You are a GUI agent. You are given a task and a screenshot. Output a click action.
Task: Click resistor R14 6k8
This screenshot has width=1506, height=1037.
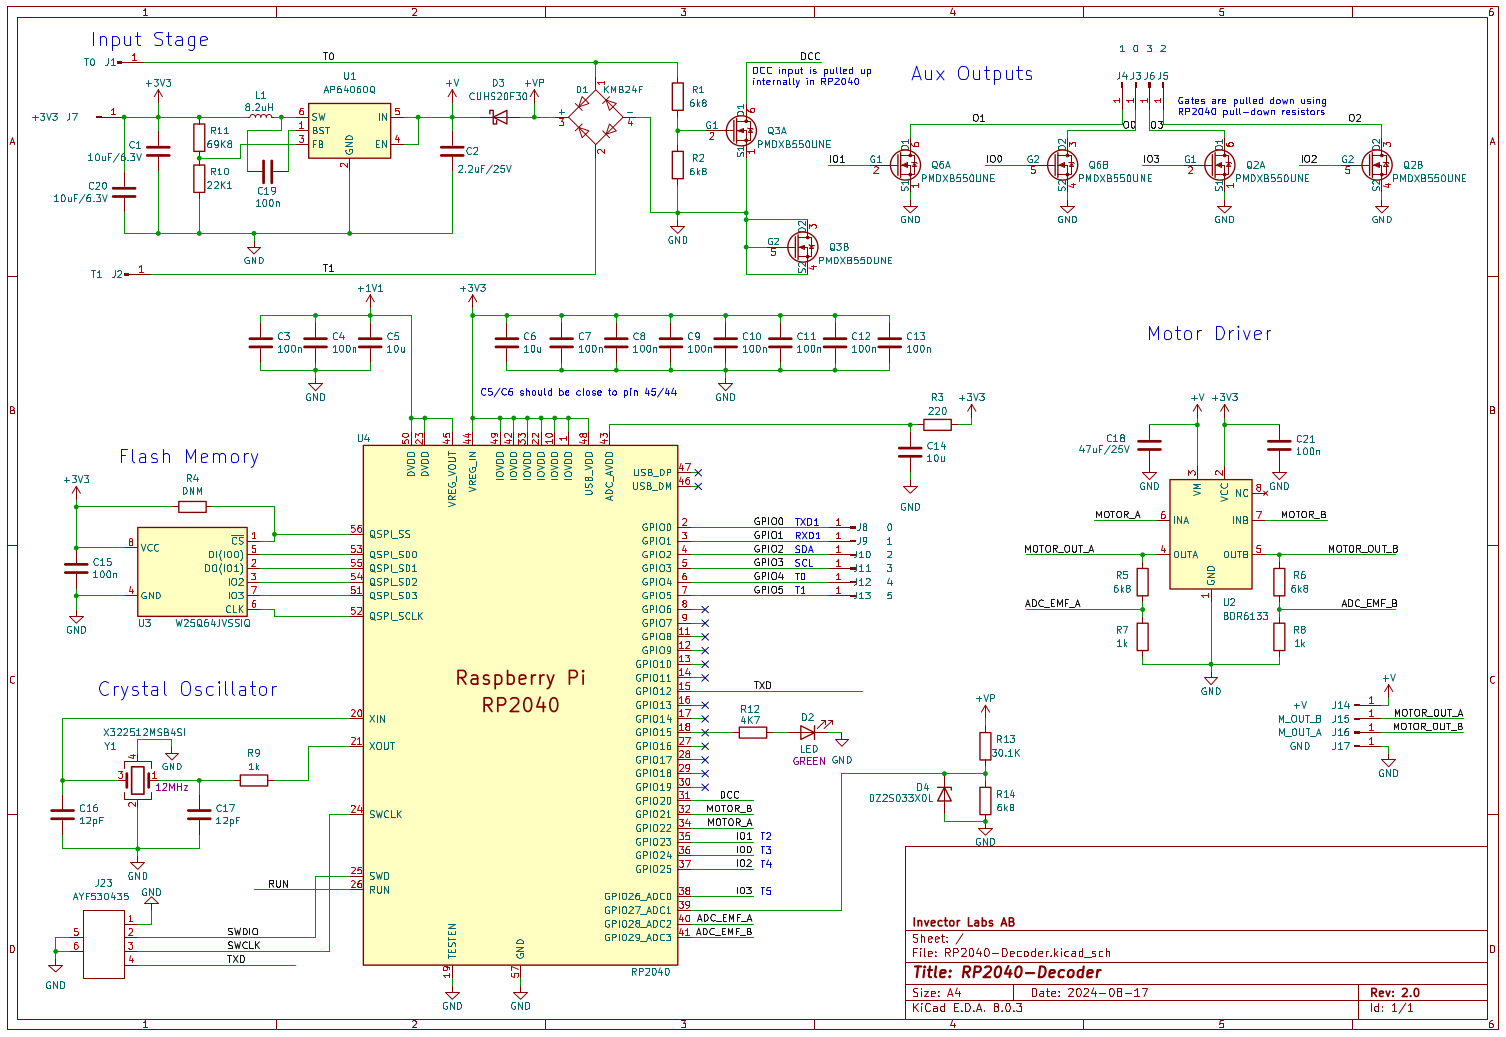tap(985, 801)
